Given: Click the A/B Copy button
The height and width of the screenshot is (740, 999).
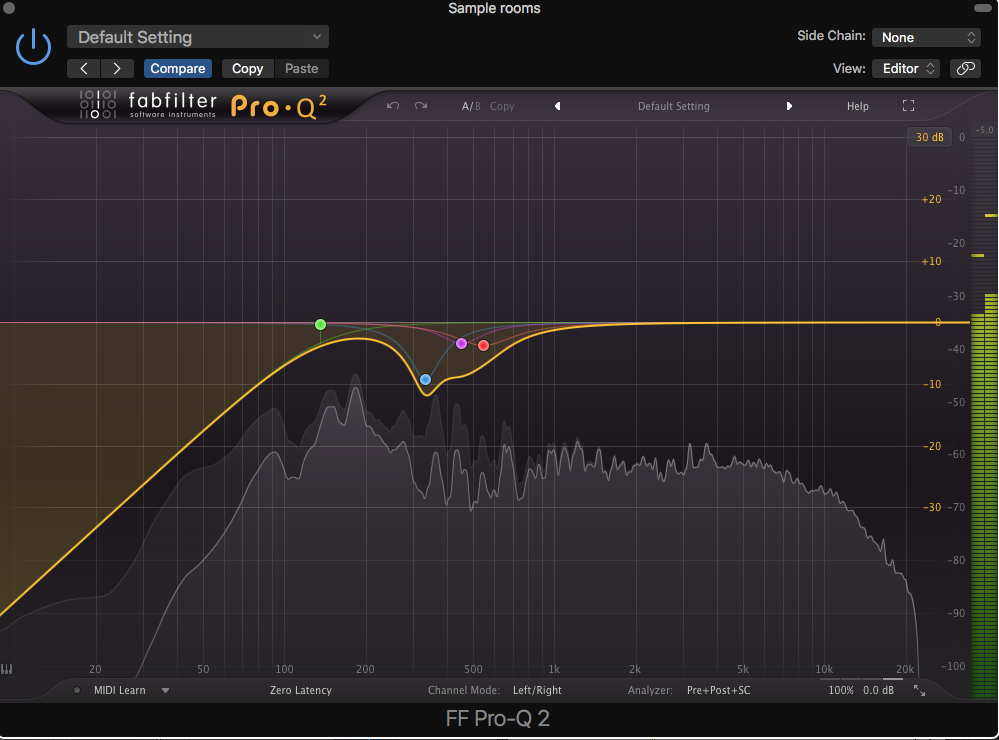Looking at the screenshot, I should click(x=502, y=106).
